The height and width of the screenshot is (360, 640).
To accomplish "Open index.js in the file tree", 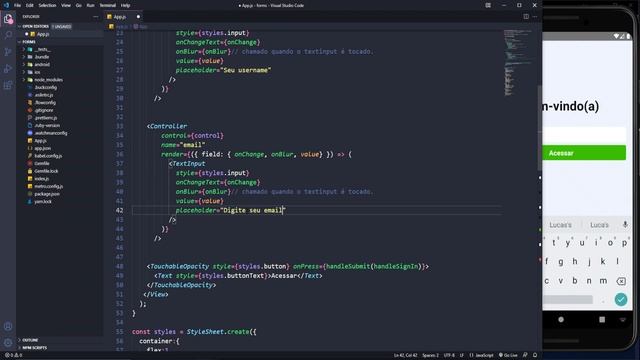I will [42, 179].
